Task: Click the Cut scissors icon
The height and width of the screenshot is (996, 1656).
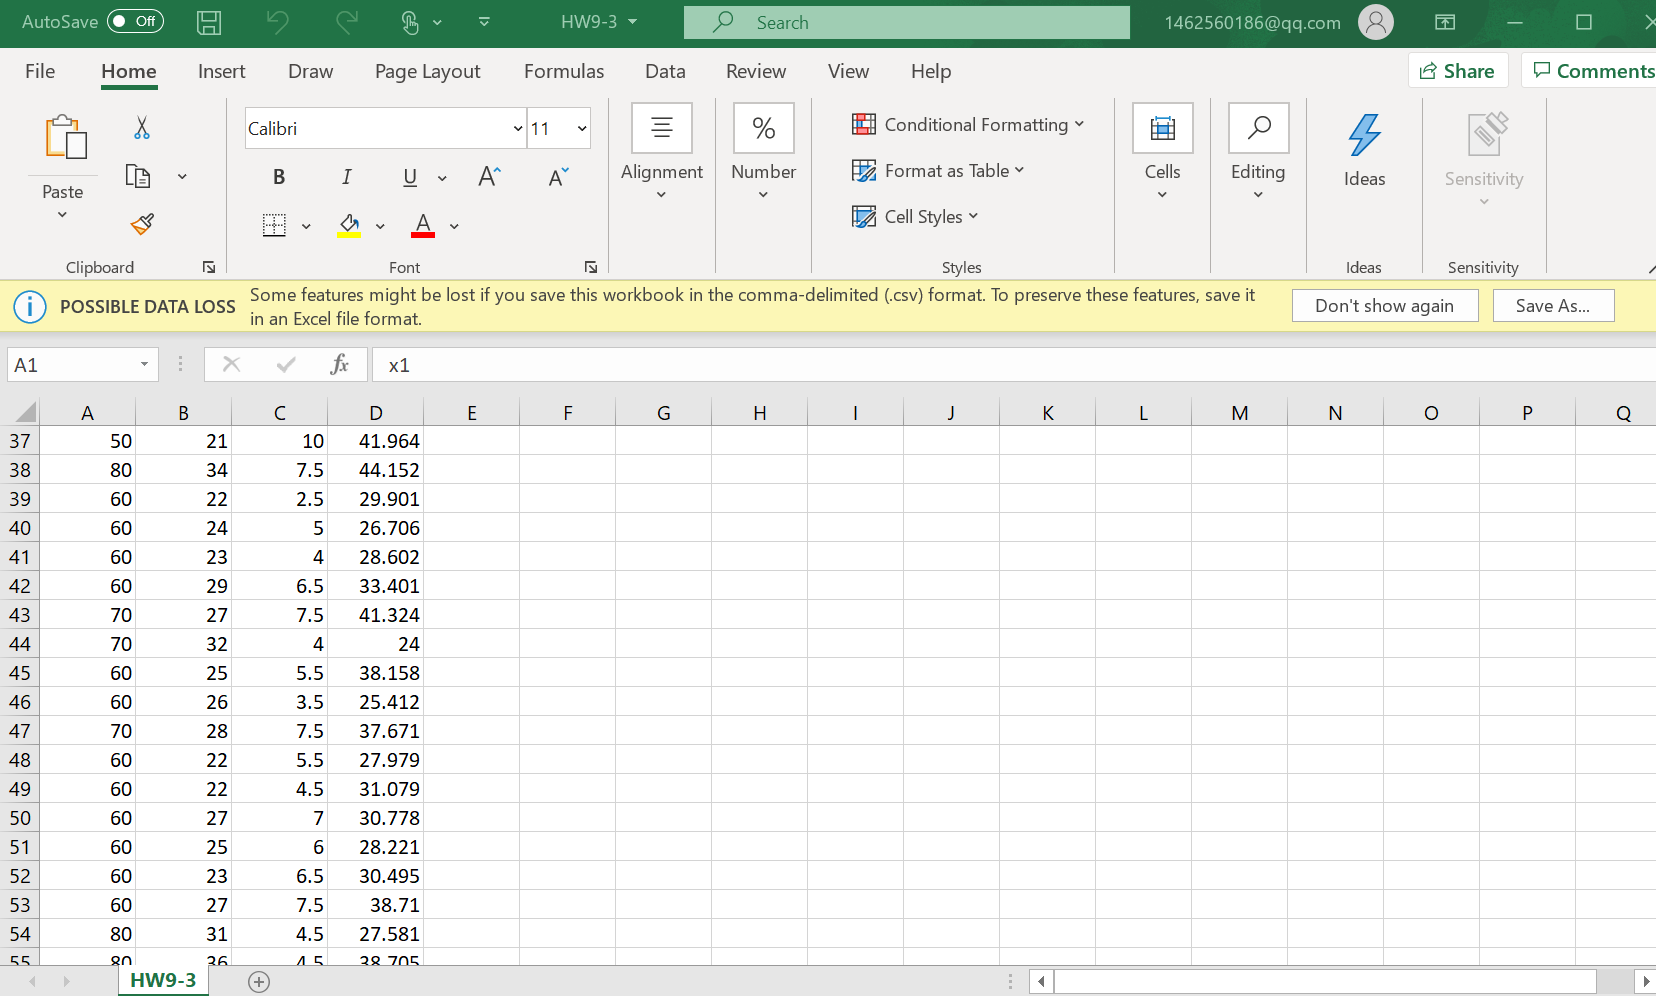Action: tap(141, 128)
